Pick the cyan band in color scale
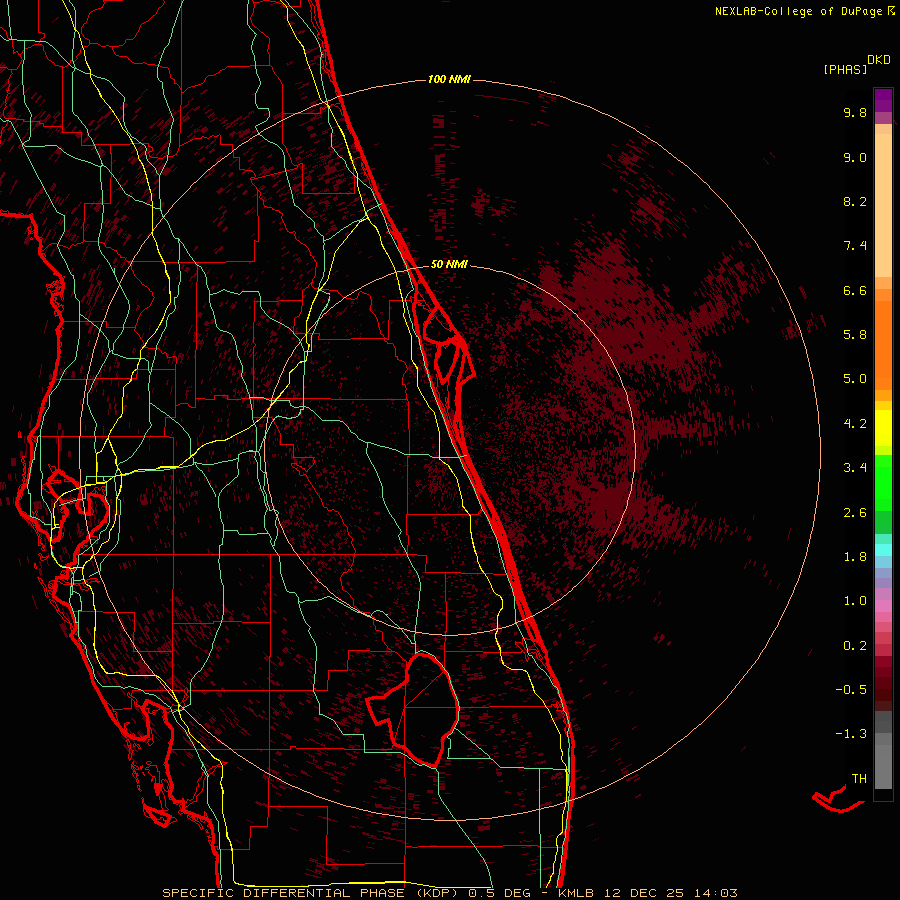The image size is (900, 900). (883, 550)
